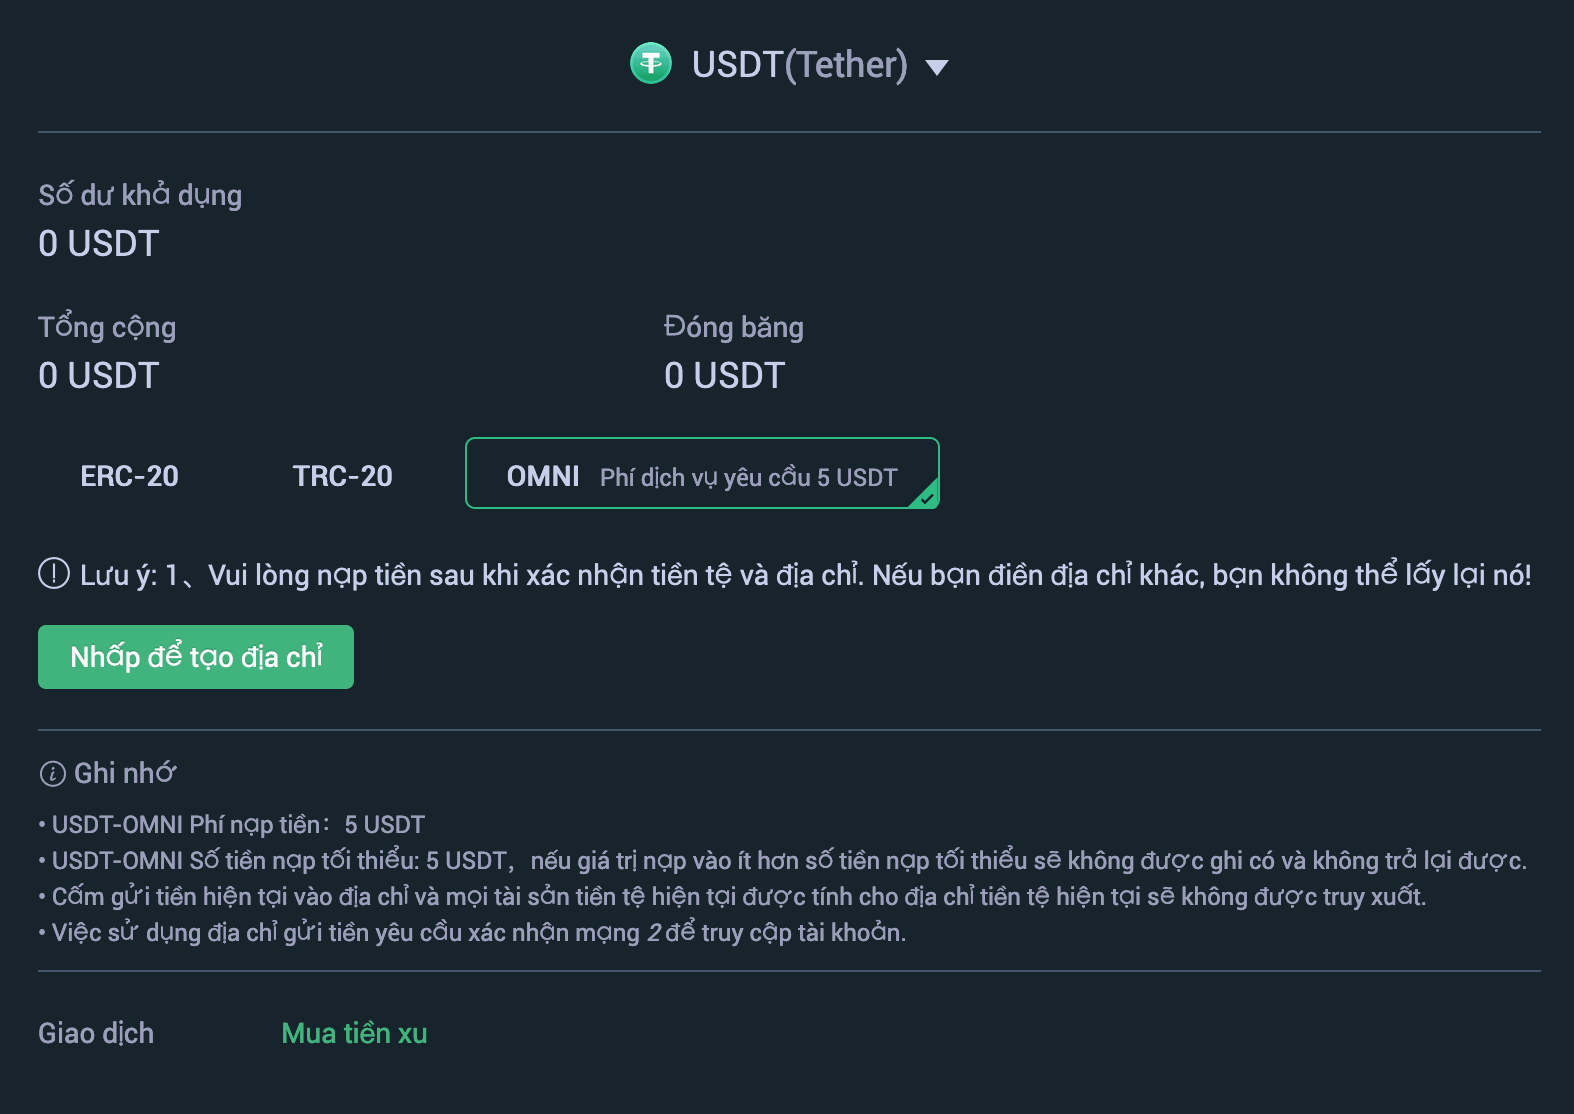The height and width of the screenshot is (1114, 1574).
Task: Click the info icon next to Ghi nhớ
Action: tap(52, 774)
